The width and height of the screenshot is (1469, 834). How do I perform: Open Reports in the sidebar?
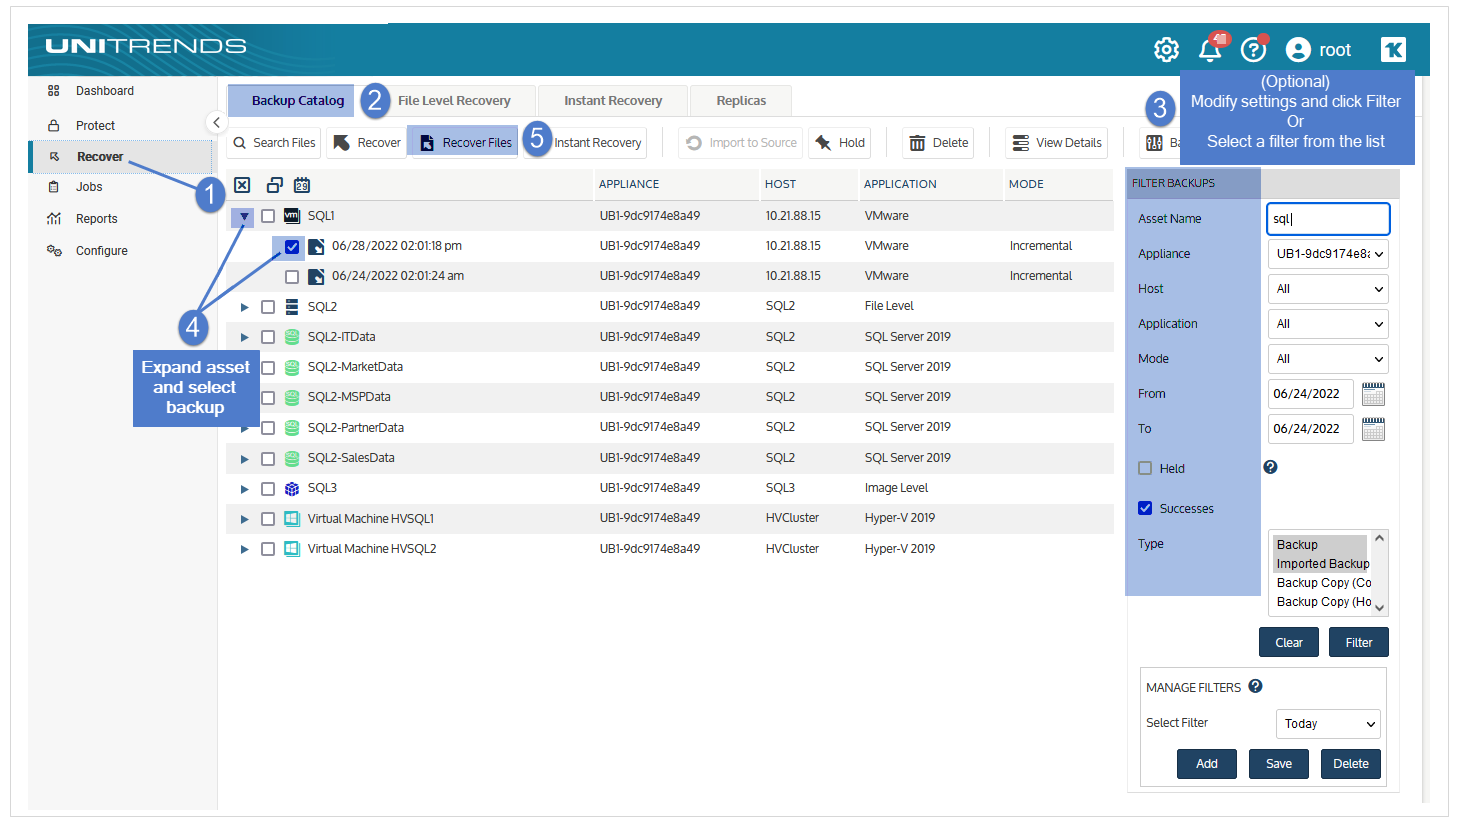(96, 219)
